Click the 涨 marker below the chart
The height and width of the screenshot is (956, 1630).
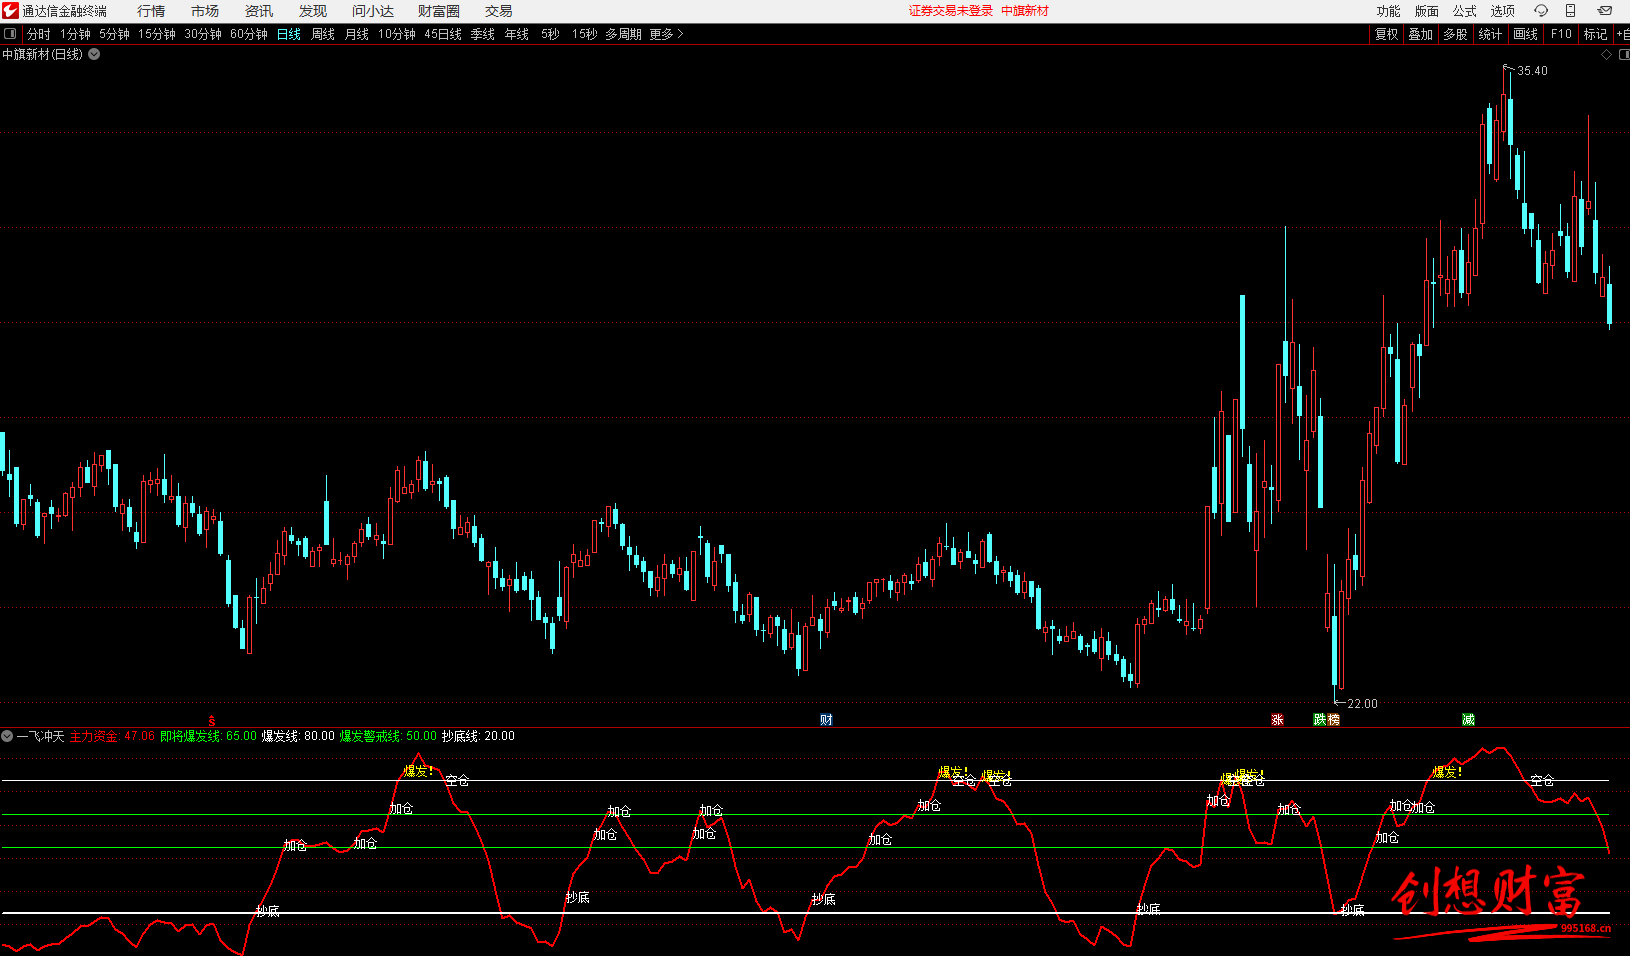[1277, 720]
